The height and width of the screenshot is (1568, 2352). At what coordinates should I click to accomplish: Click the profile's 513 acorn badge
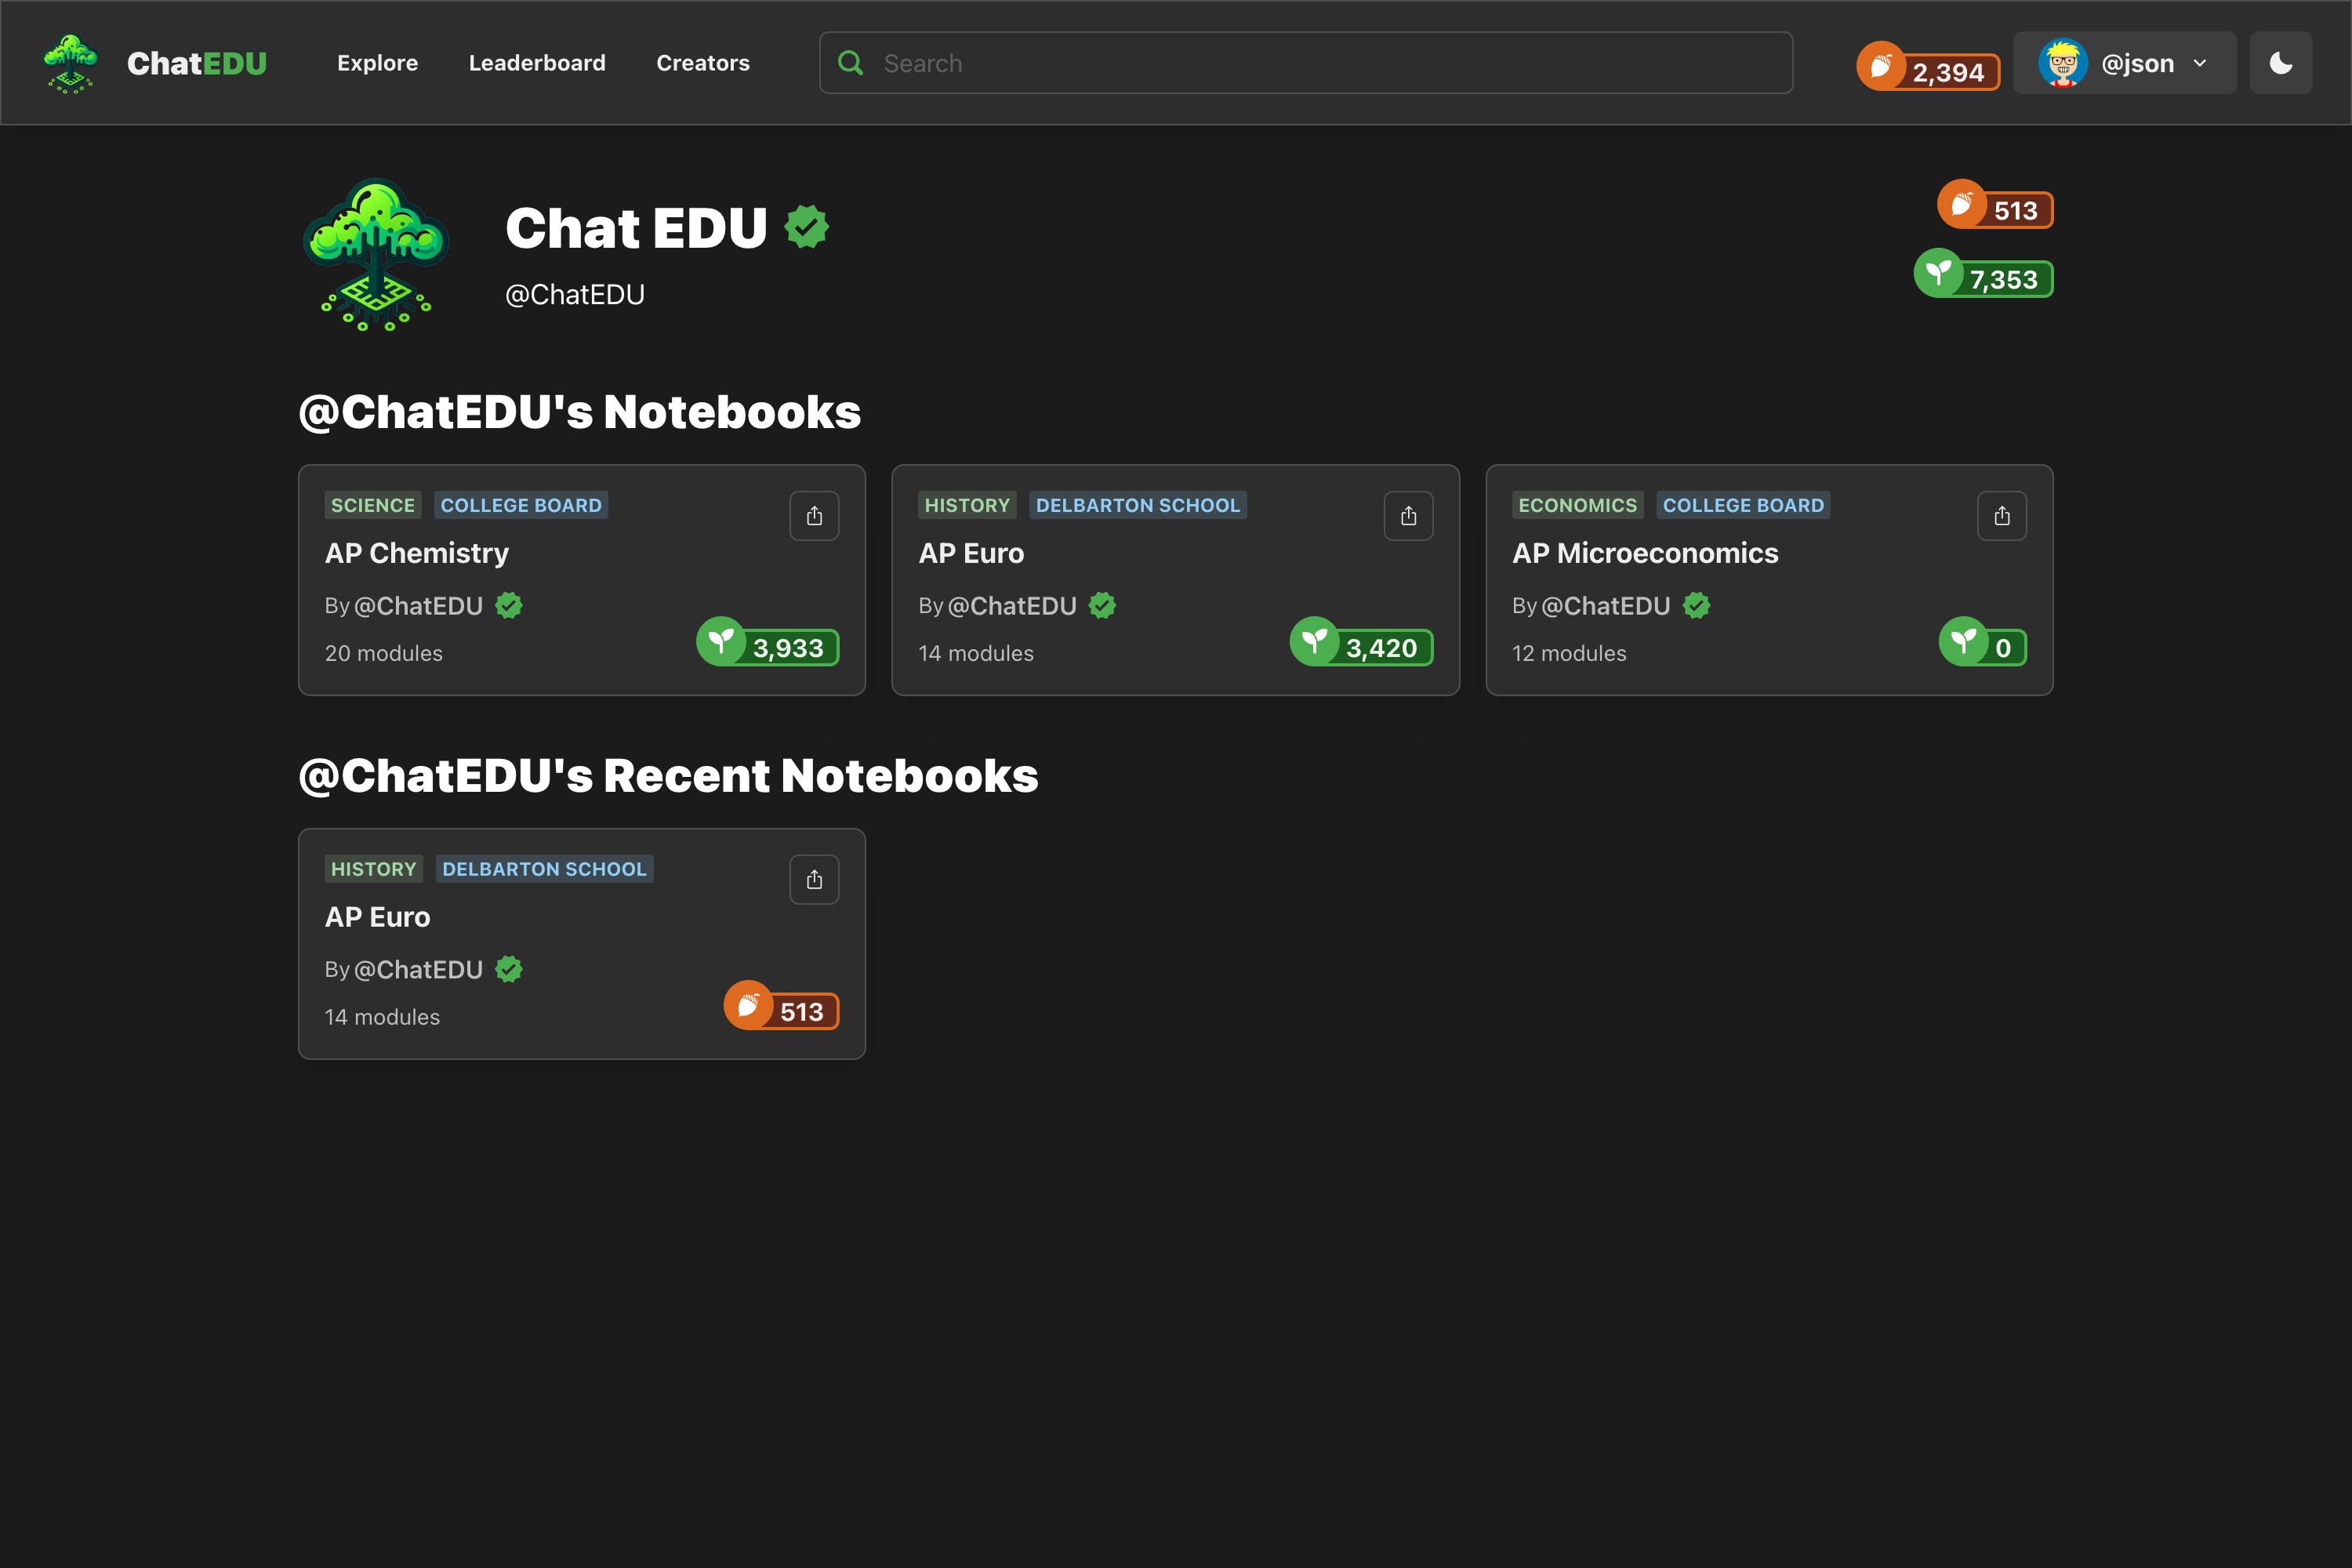pos(1995,208)
